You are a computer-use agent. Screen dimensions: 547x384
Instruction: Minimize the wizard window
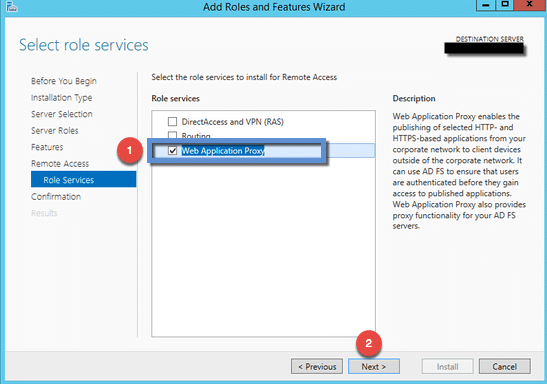click(486, 5)
